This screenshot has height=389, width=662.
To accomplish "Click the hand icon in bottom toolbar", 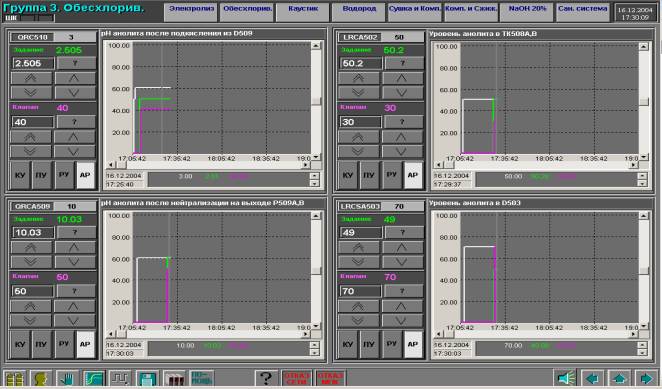I will click(x=67, y=378).
